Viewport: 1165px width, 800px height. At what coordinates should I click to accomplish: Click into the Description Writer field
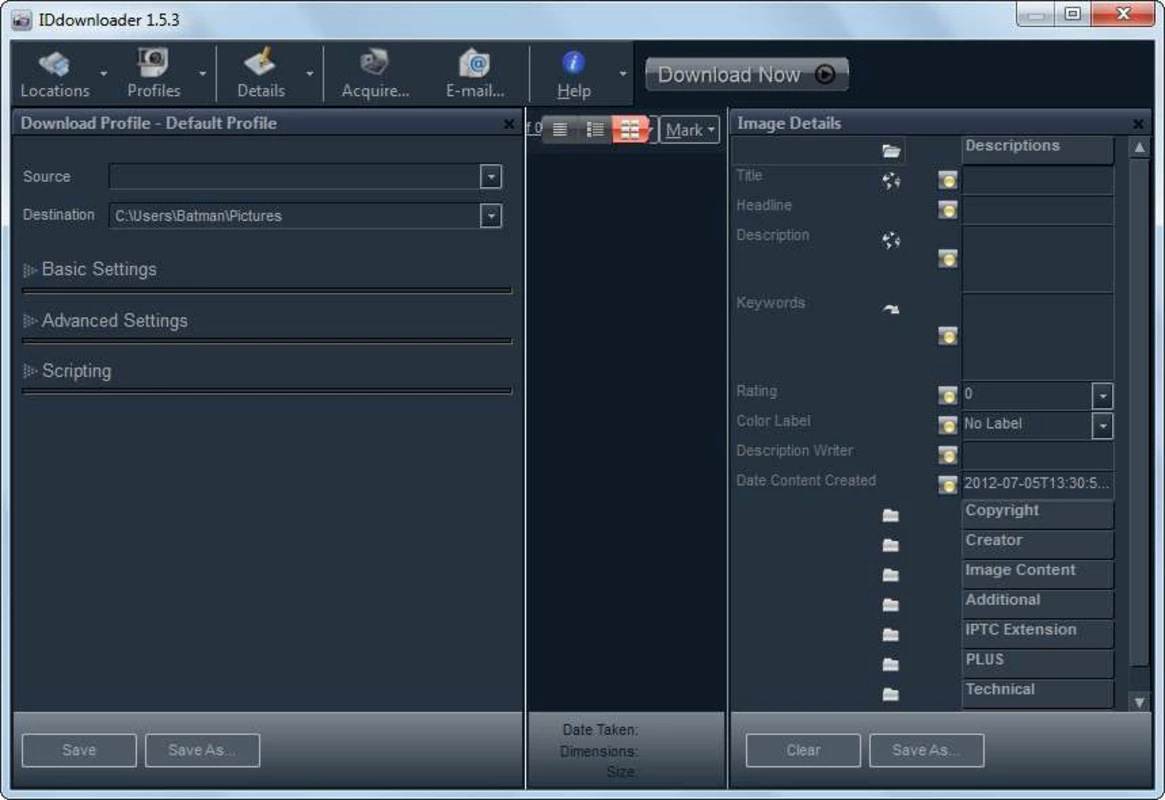(1038, 454)
